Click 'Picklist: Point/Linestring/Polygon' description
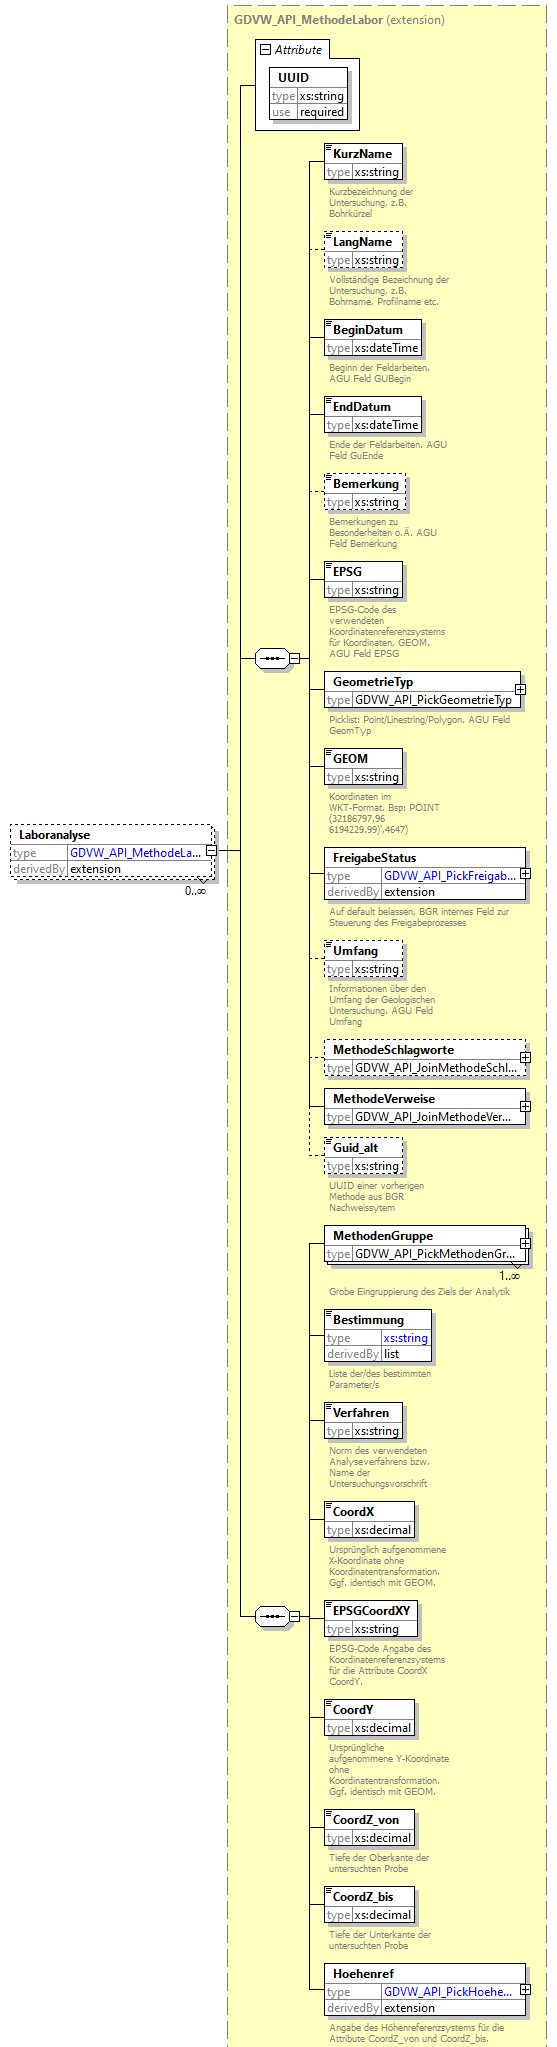Viewport: 557px width, 2047px height. pos(419,725)
